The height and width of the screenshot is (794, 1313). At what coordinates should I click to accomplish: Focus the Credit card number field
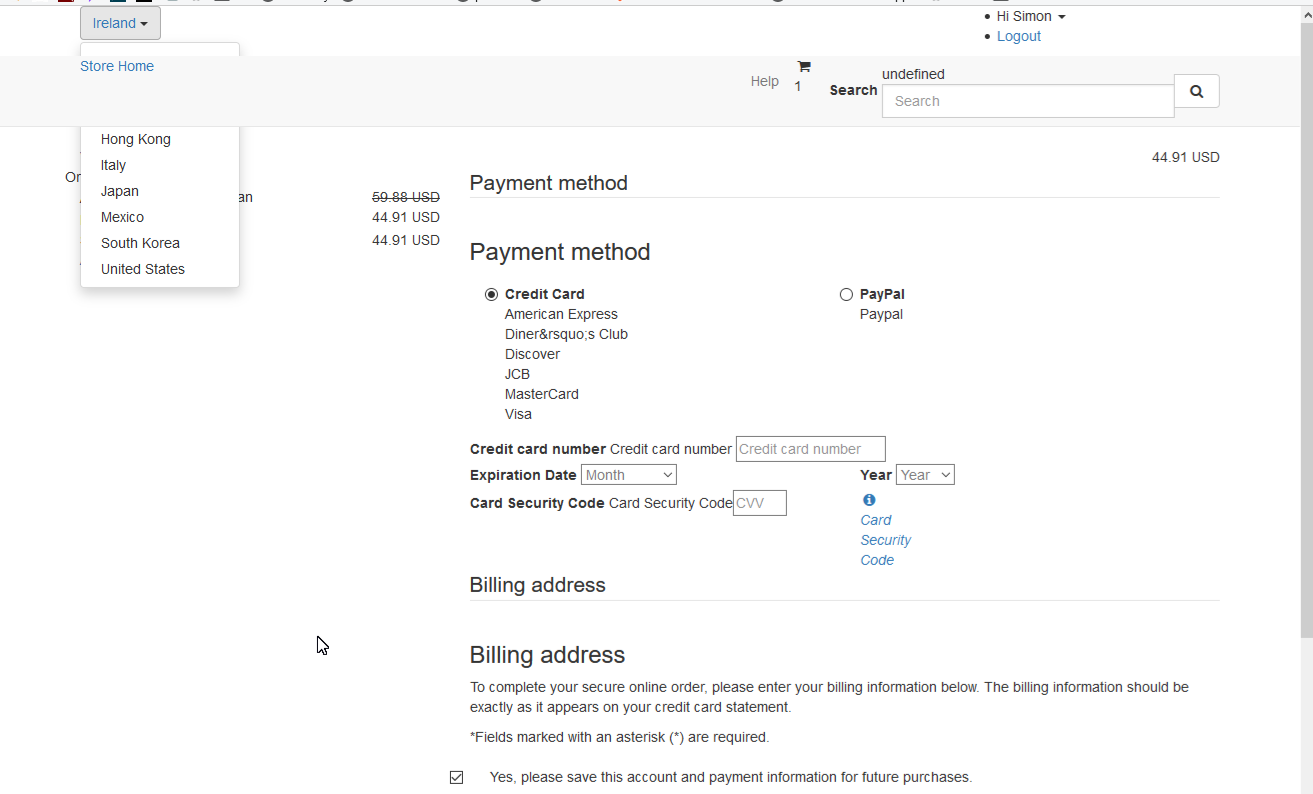click(x=810, y=450)
